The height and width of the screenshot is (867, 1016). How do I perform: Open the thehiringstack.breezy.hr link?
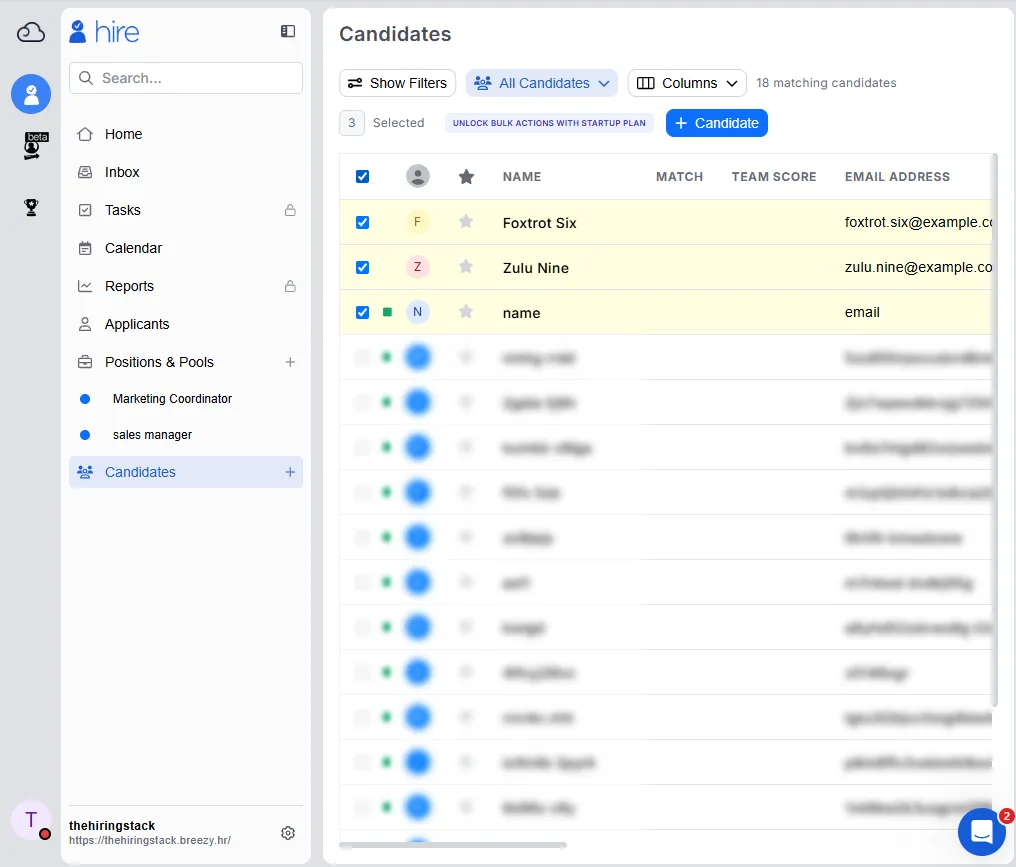(x=150, y=840)
